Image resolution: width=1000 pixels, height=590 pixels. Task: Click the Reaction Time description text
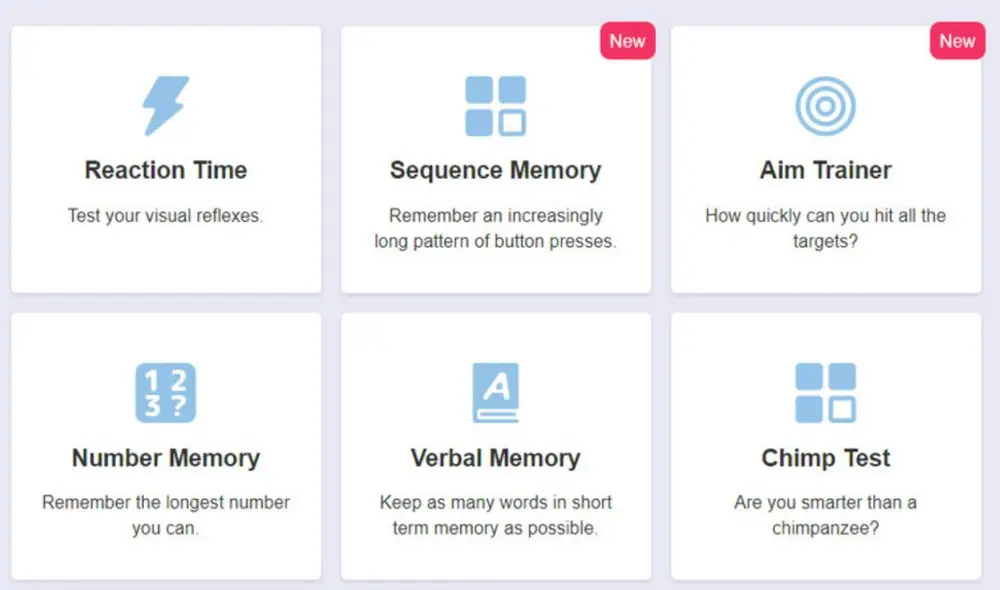pos(166,215)
